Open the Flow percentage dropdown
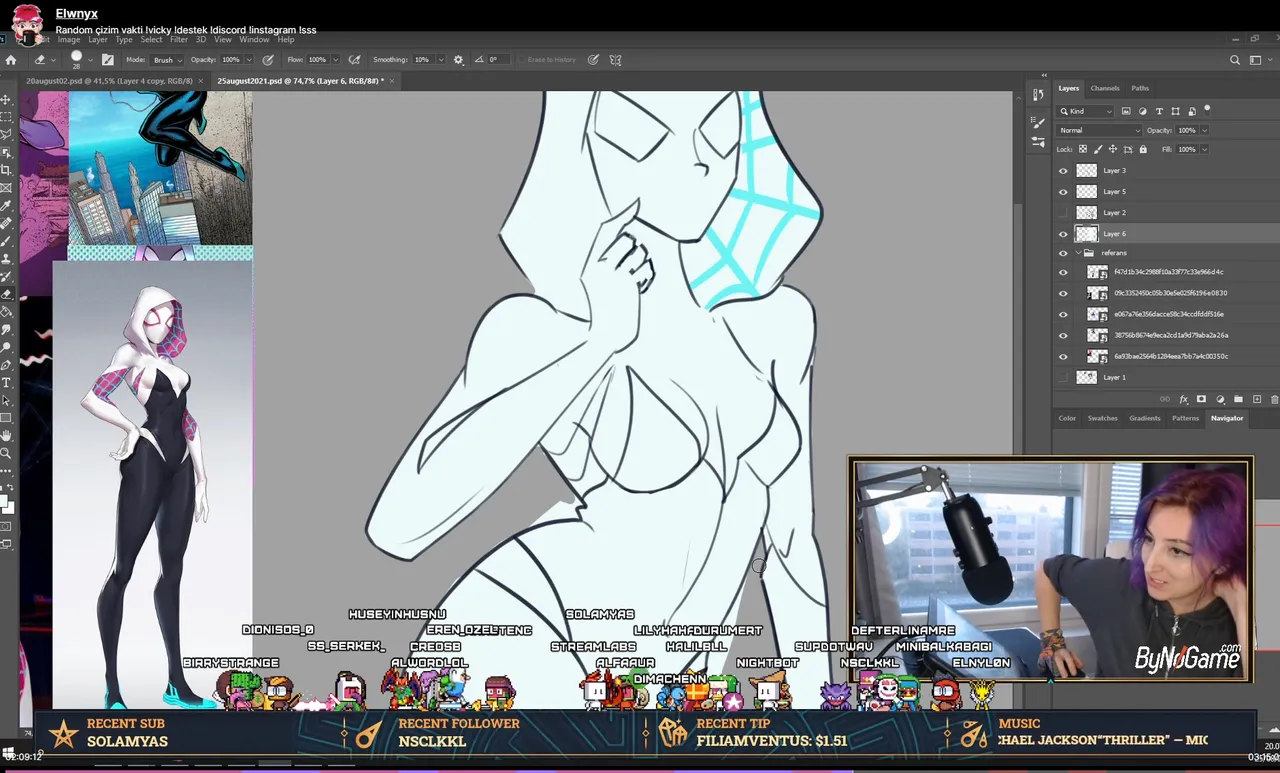1280x773 pixels. (335, 60)
